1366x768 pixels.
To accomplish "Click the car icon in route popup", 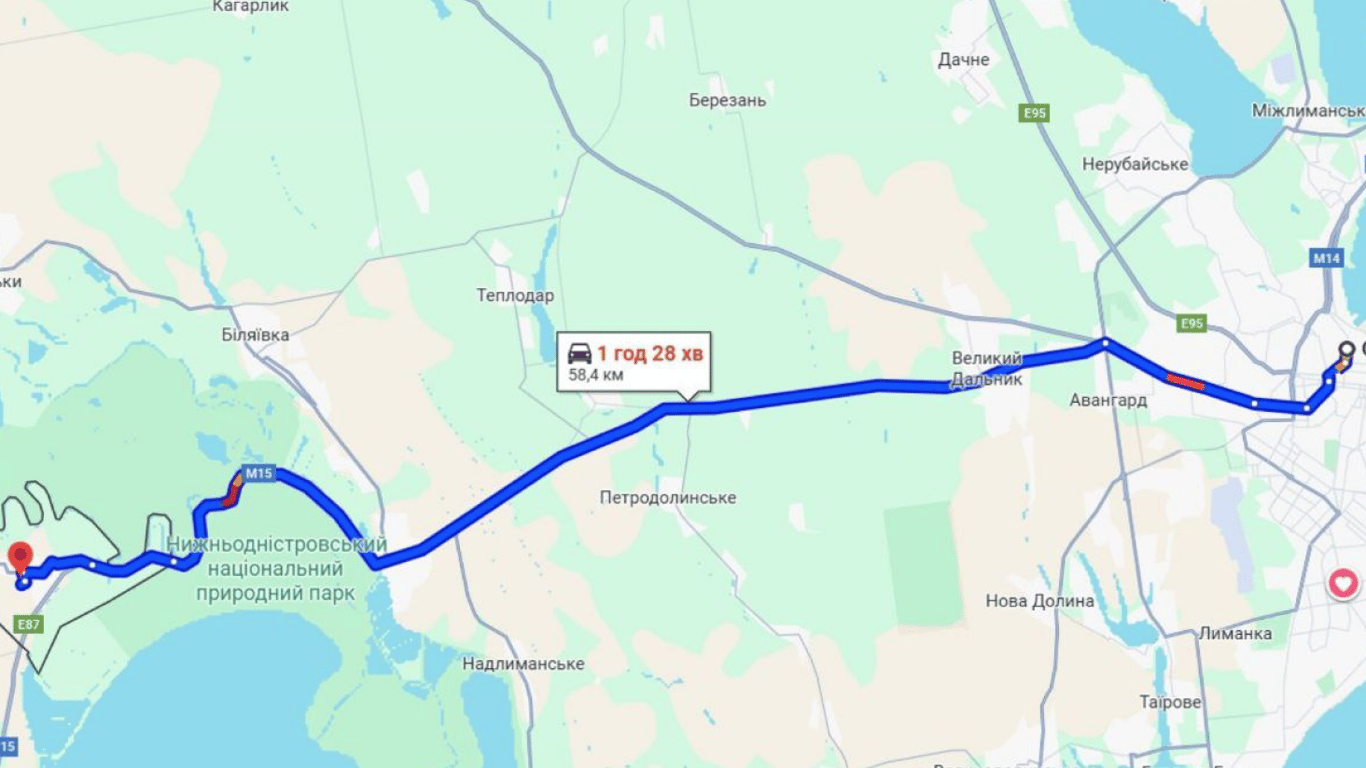I will pyautogui.click(x=580, y=353).
